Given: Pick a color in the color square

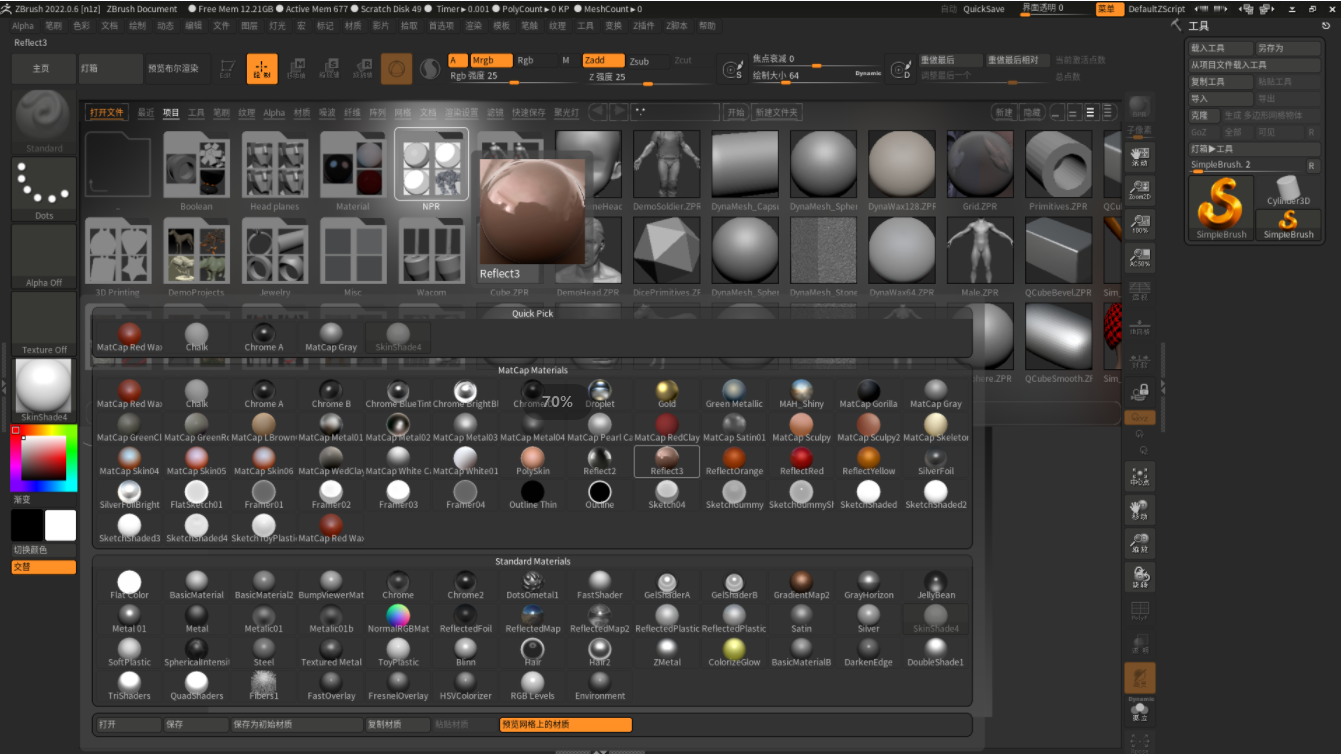Looking at the screenshot, I should pyautogui.click(x=44, y=458).
